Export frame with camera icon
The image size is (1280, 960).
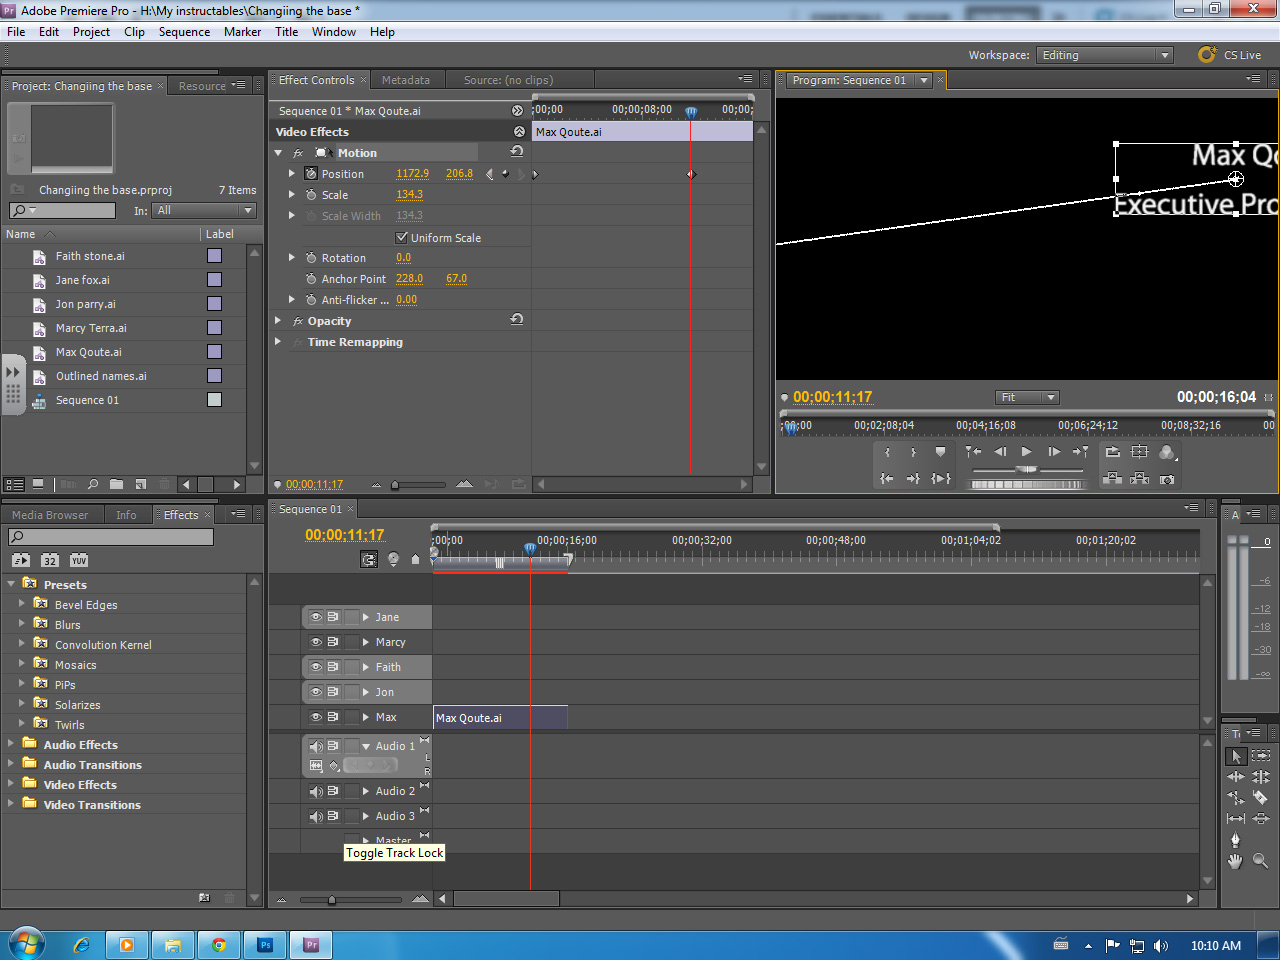pyautogui.click(x=1167, y=480)
